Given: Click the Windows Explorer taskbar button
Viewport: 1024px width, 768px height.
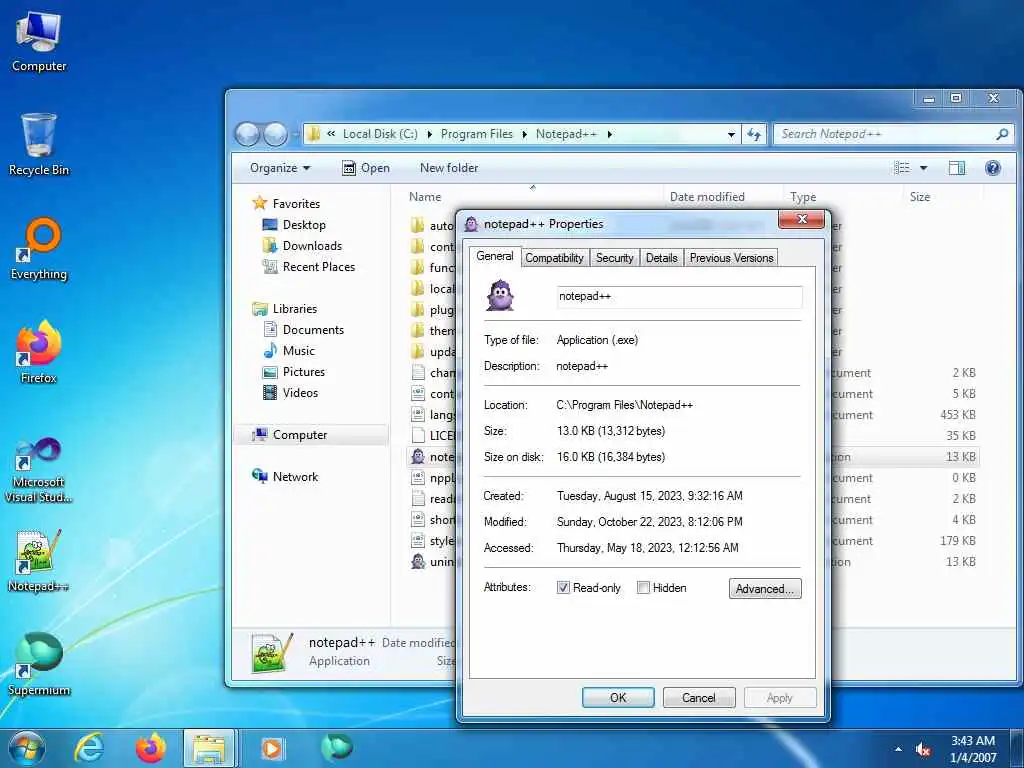Looking at the screenshot, I should click(209, 748).
